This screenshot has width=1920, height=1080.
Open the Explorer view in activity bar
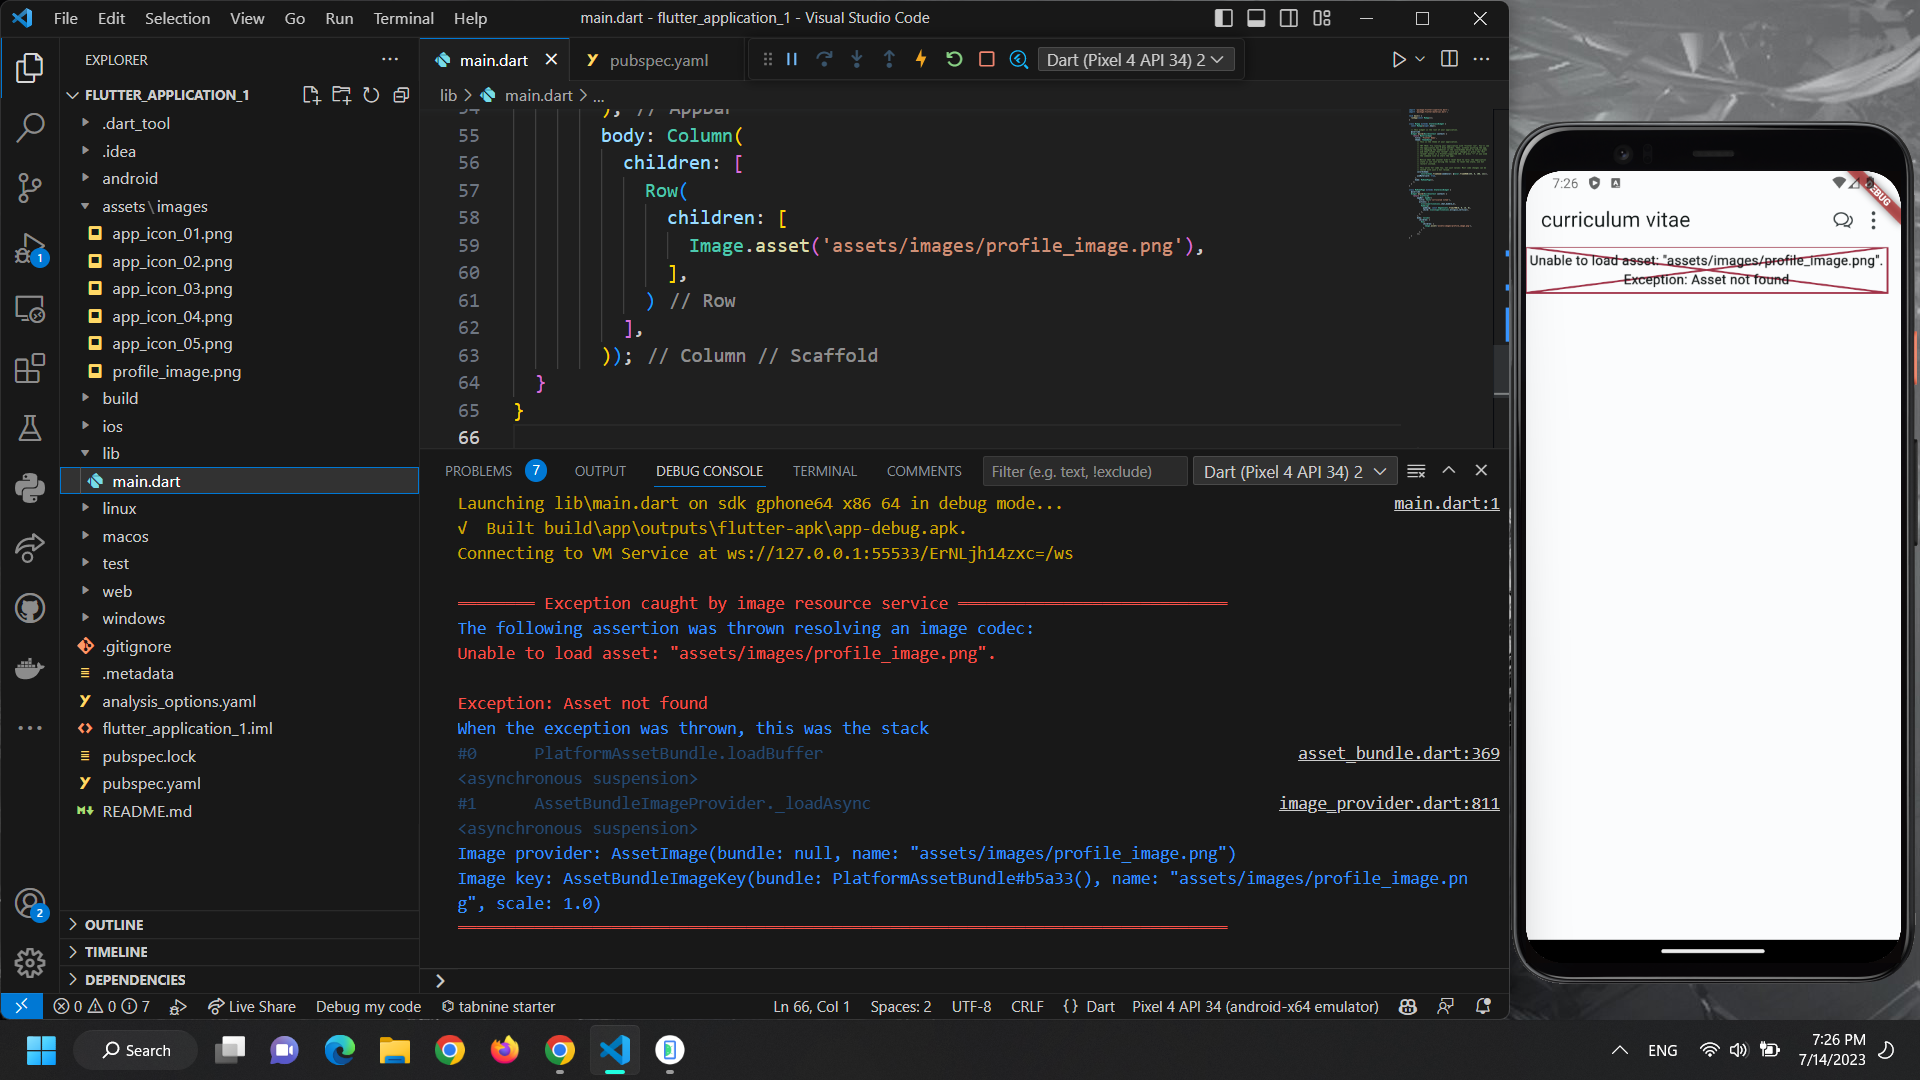pos(30,68)
